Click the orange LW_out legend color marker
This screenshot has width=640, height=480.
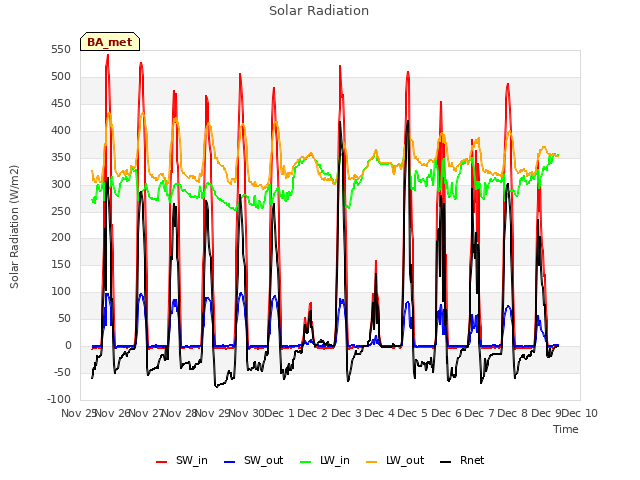click(x=371, y=462)
